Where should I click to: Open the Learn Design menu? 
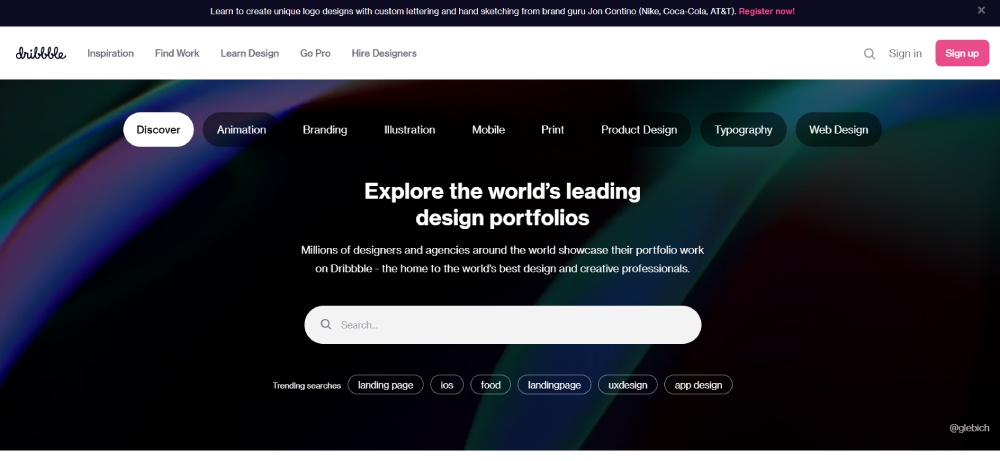click(x=250, y=54)
